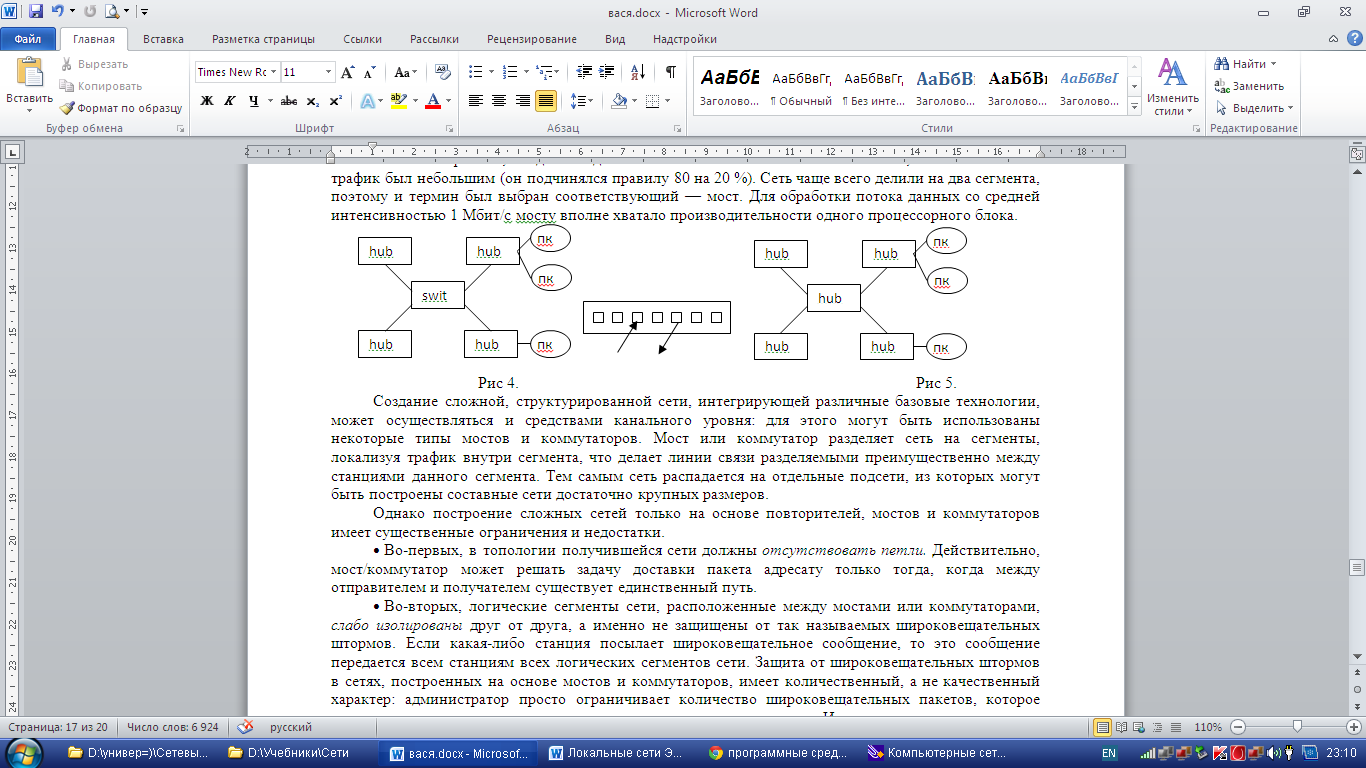
Task: Center the paragraph text
Action: pos(498,101)
